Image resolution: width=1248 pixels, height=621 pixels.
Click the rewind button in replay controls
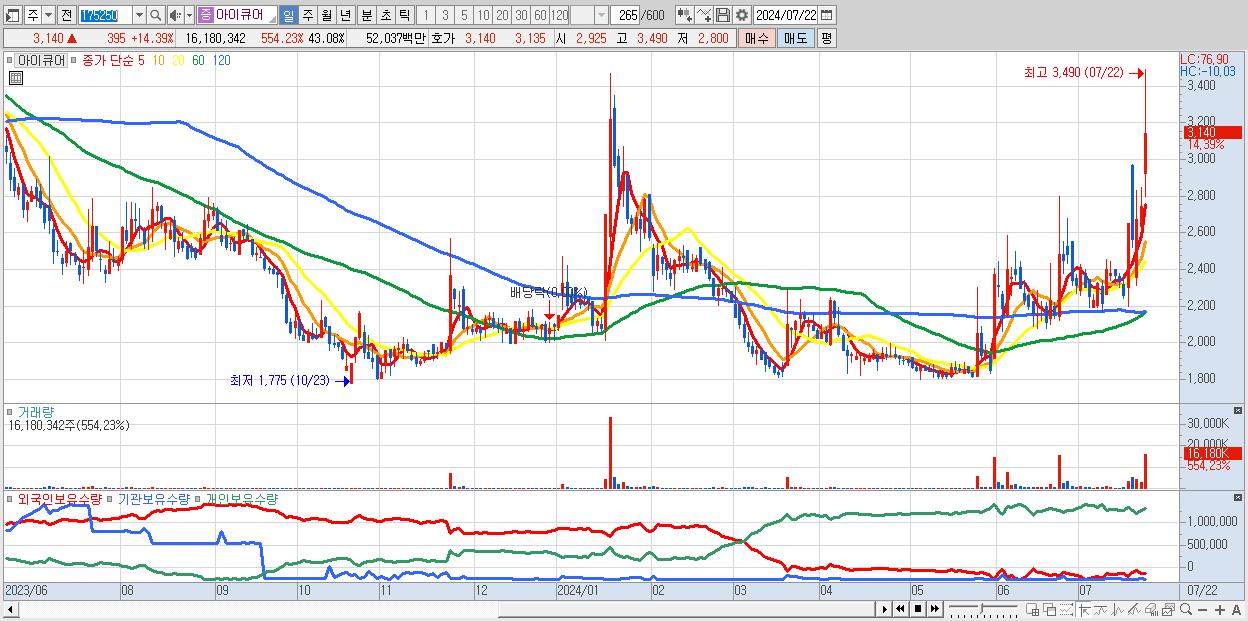point(900,608)
